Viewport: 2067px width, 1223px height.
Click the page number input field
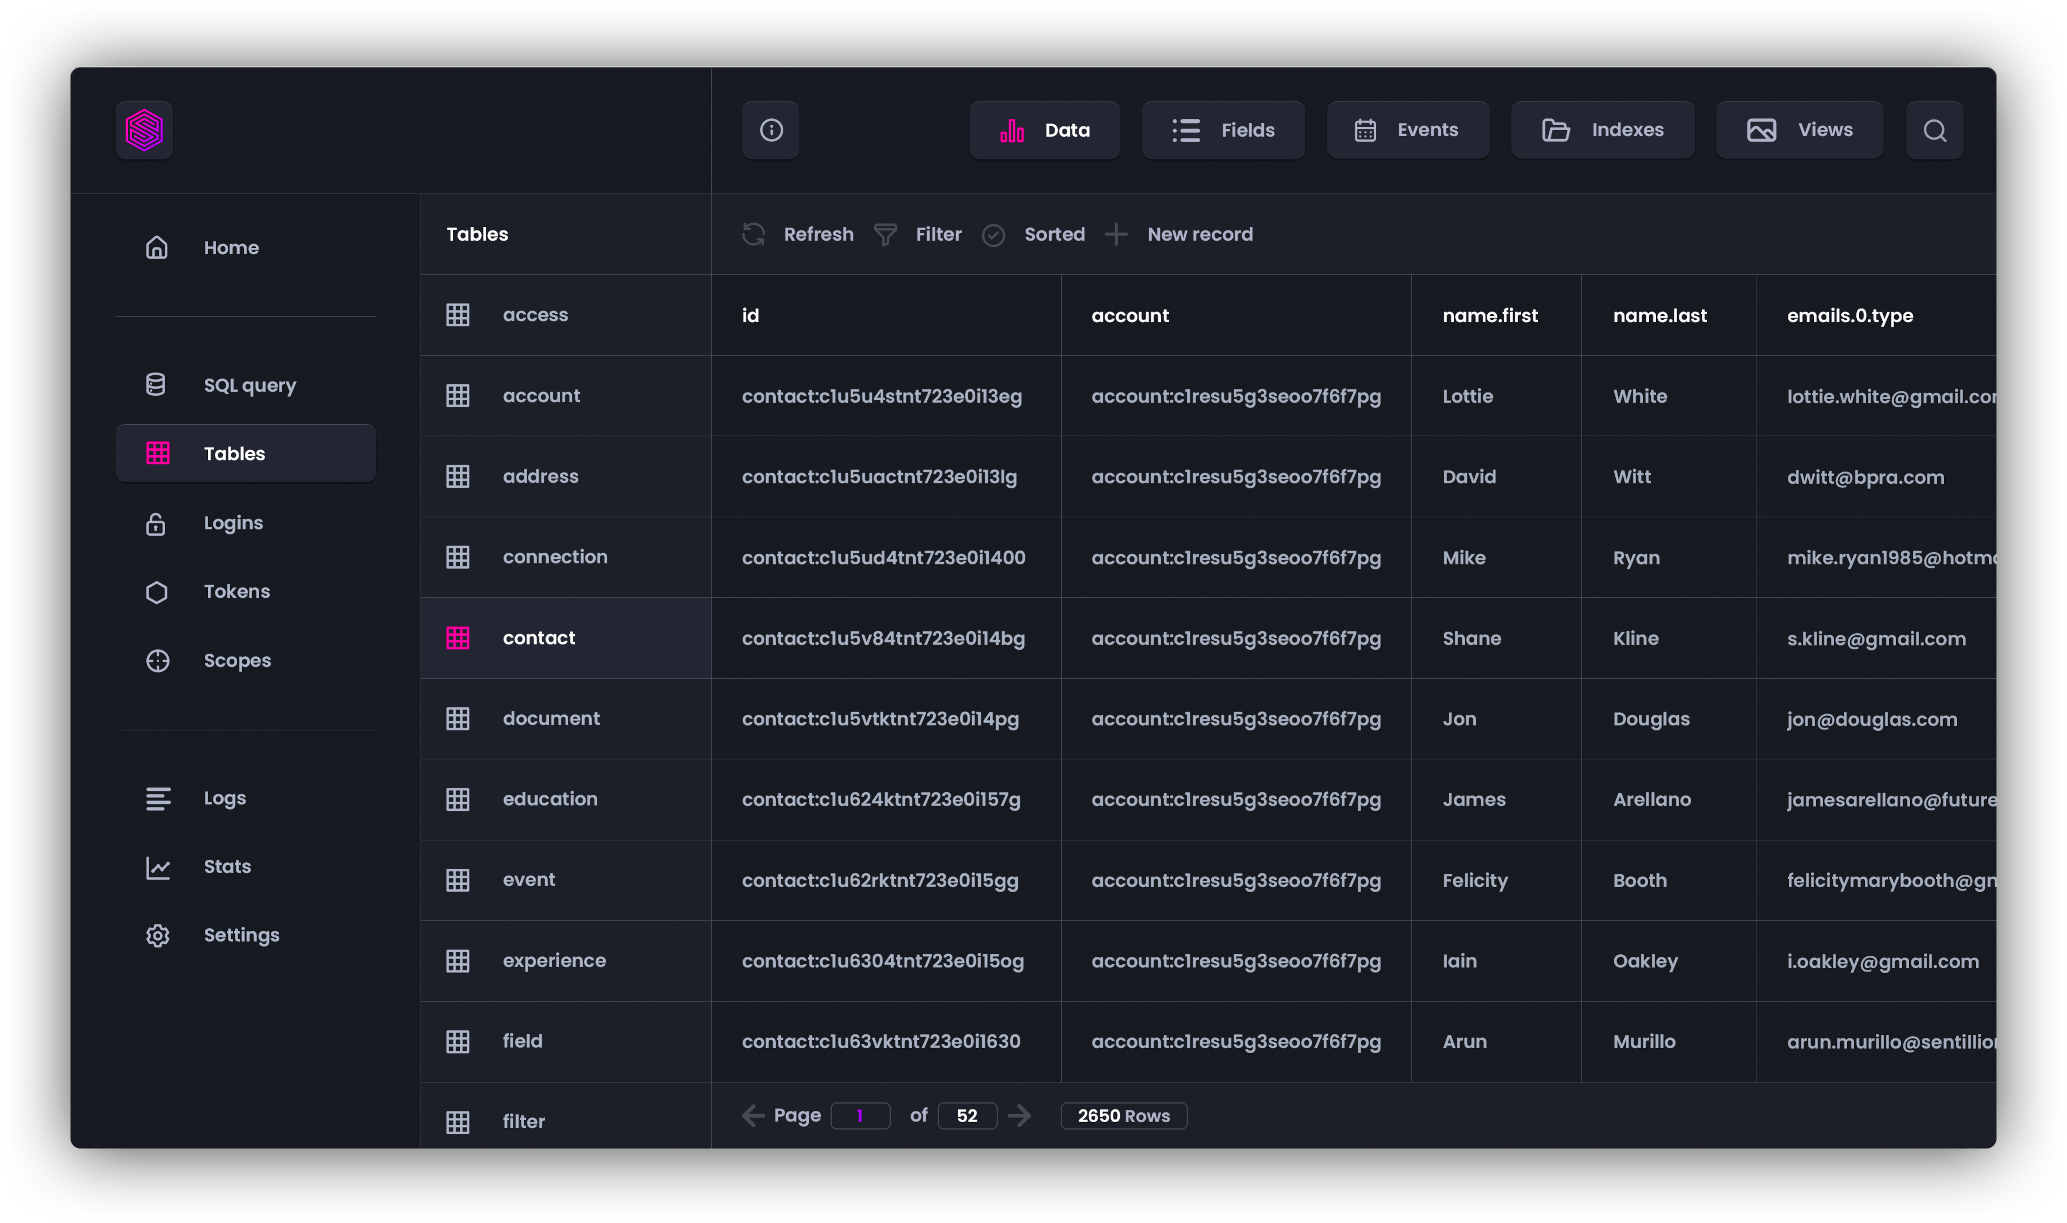[860, 1115]
